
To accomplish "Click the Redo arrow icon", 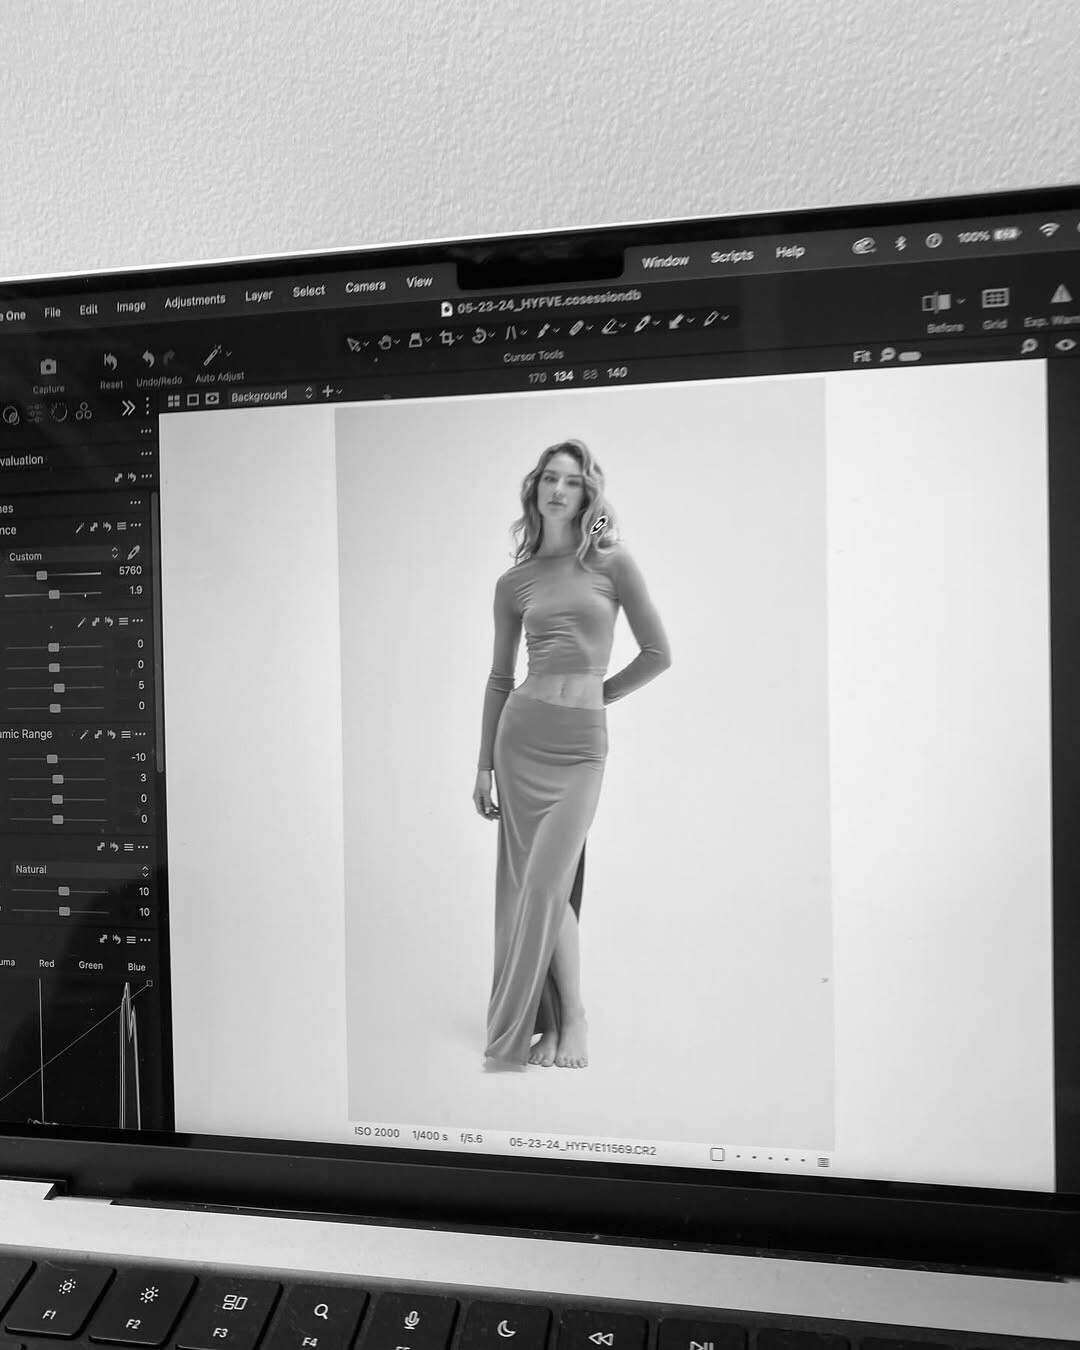I will 169,356.
